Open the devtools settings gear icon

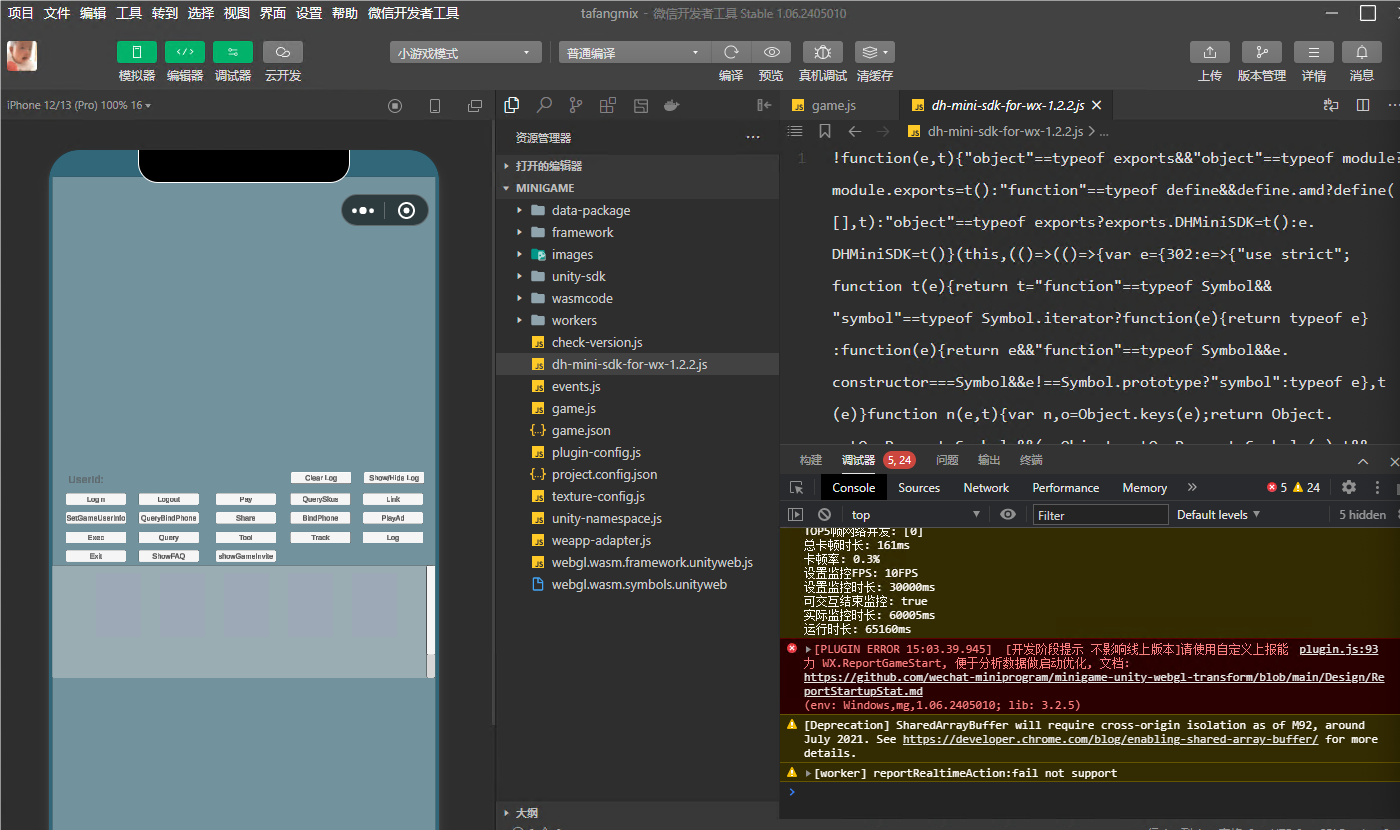(x=1349, y=487)
